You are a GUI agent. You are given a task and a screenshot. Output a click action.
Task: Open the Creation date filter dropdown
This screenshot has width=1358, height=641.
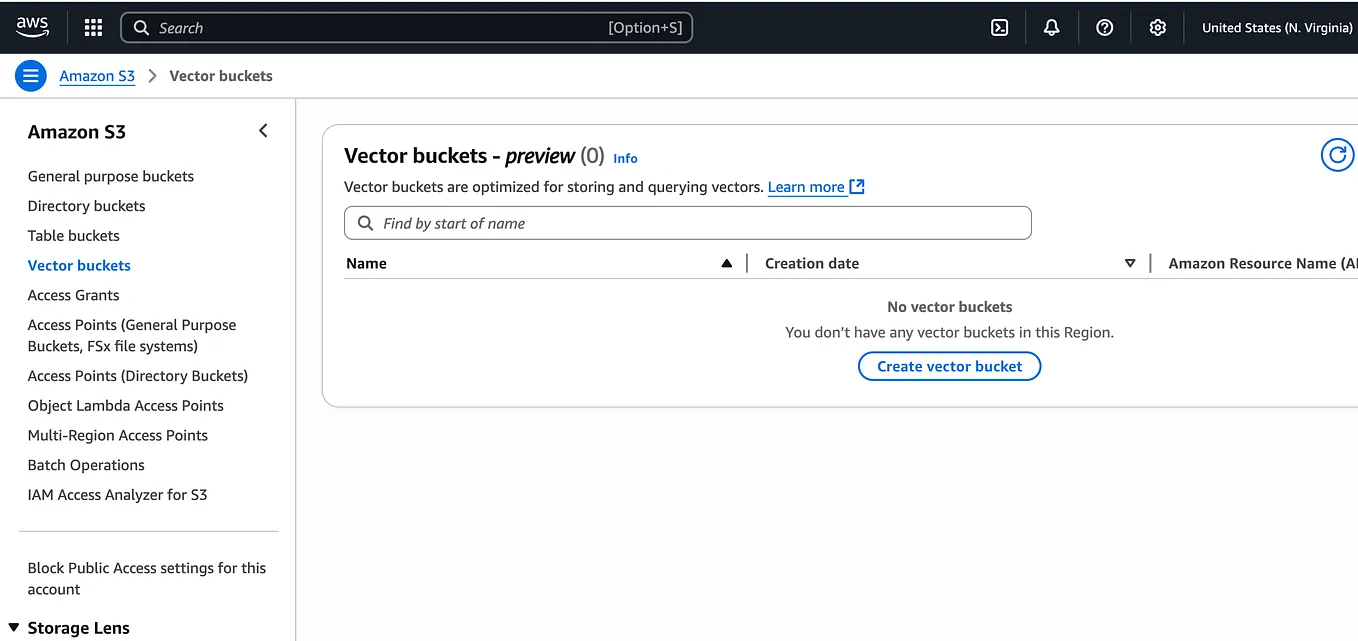click(x=1130, y=263)
